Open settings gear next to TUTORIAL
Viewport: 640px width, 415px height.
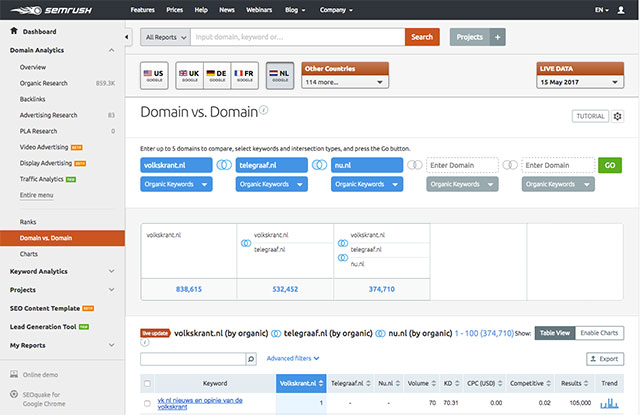coord(618,116)
